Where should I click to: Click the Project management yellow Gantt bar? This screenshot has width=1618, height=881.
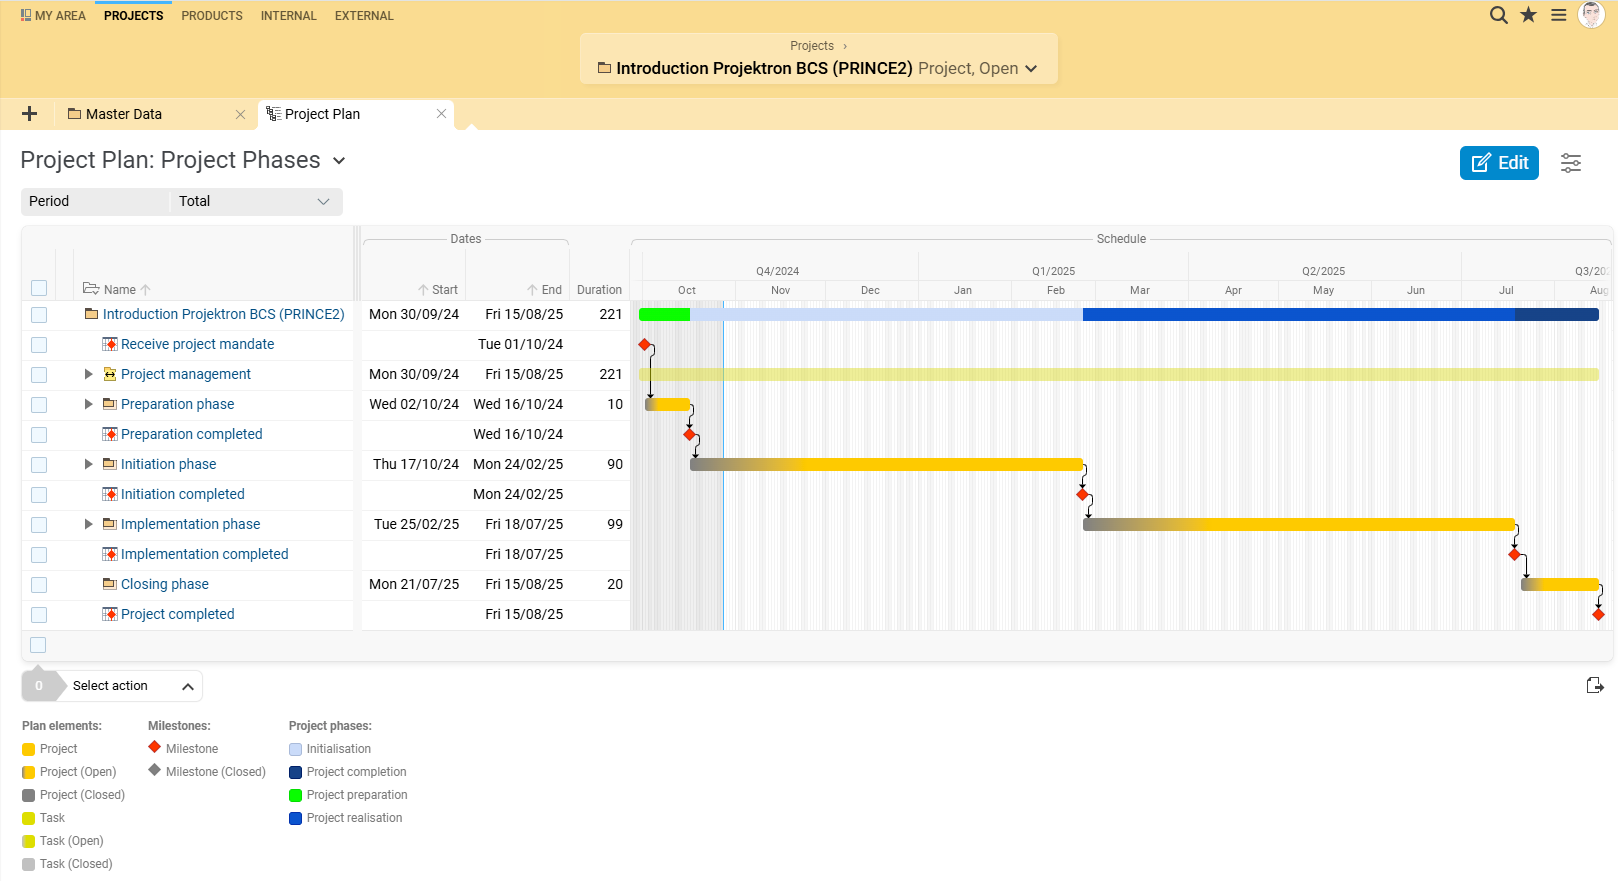click(x=1119, y=374)
